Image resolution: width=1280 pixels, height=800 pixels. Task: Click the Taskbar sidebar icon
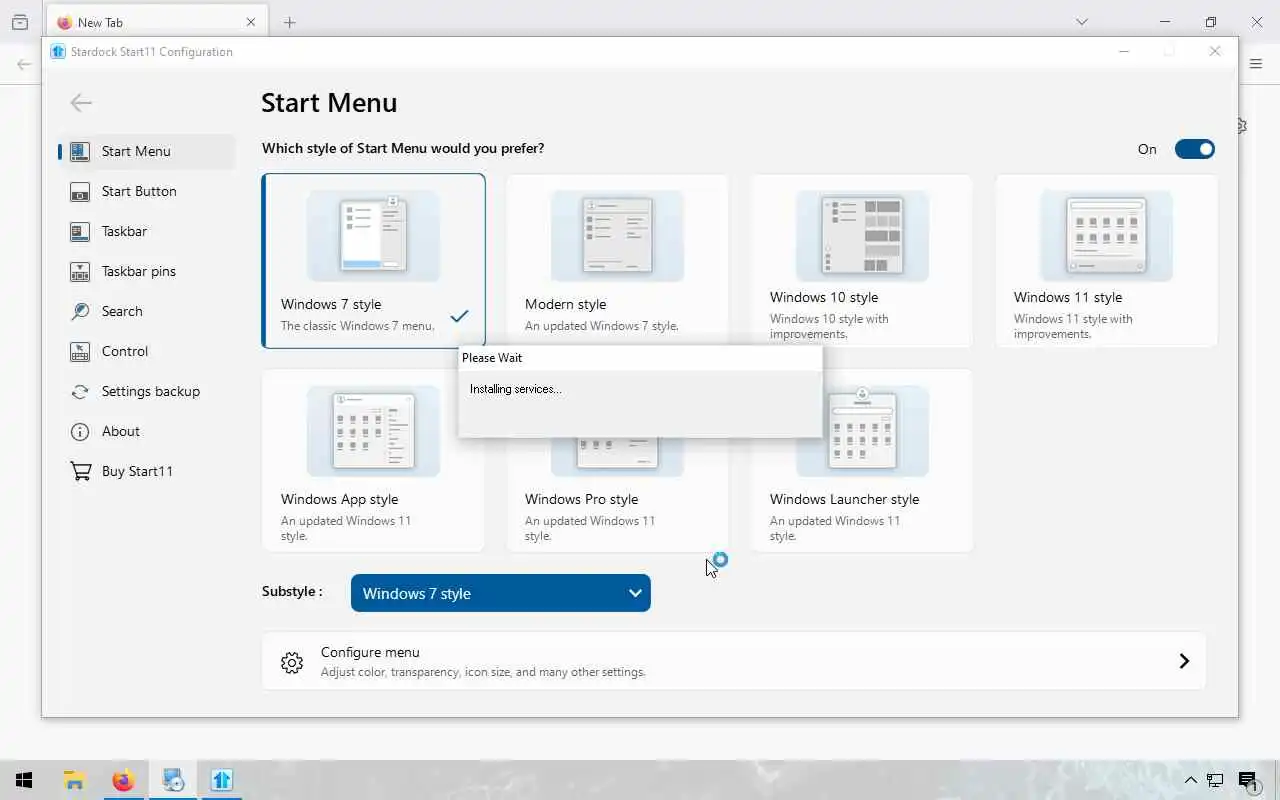(x=80, y=231)
